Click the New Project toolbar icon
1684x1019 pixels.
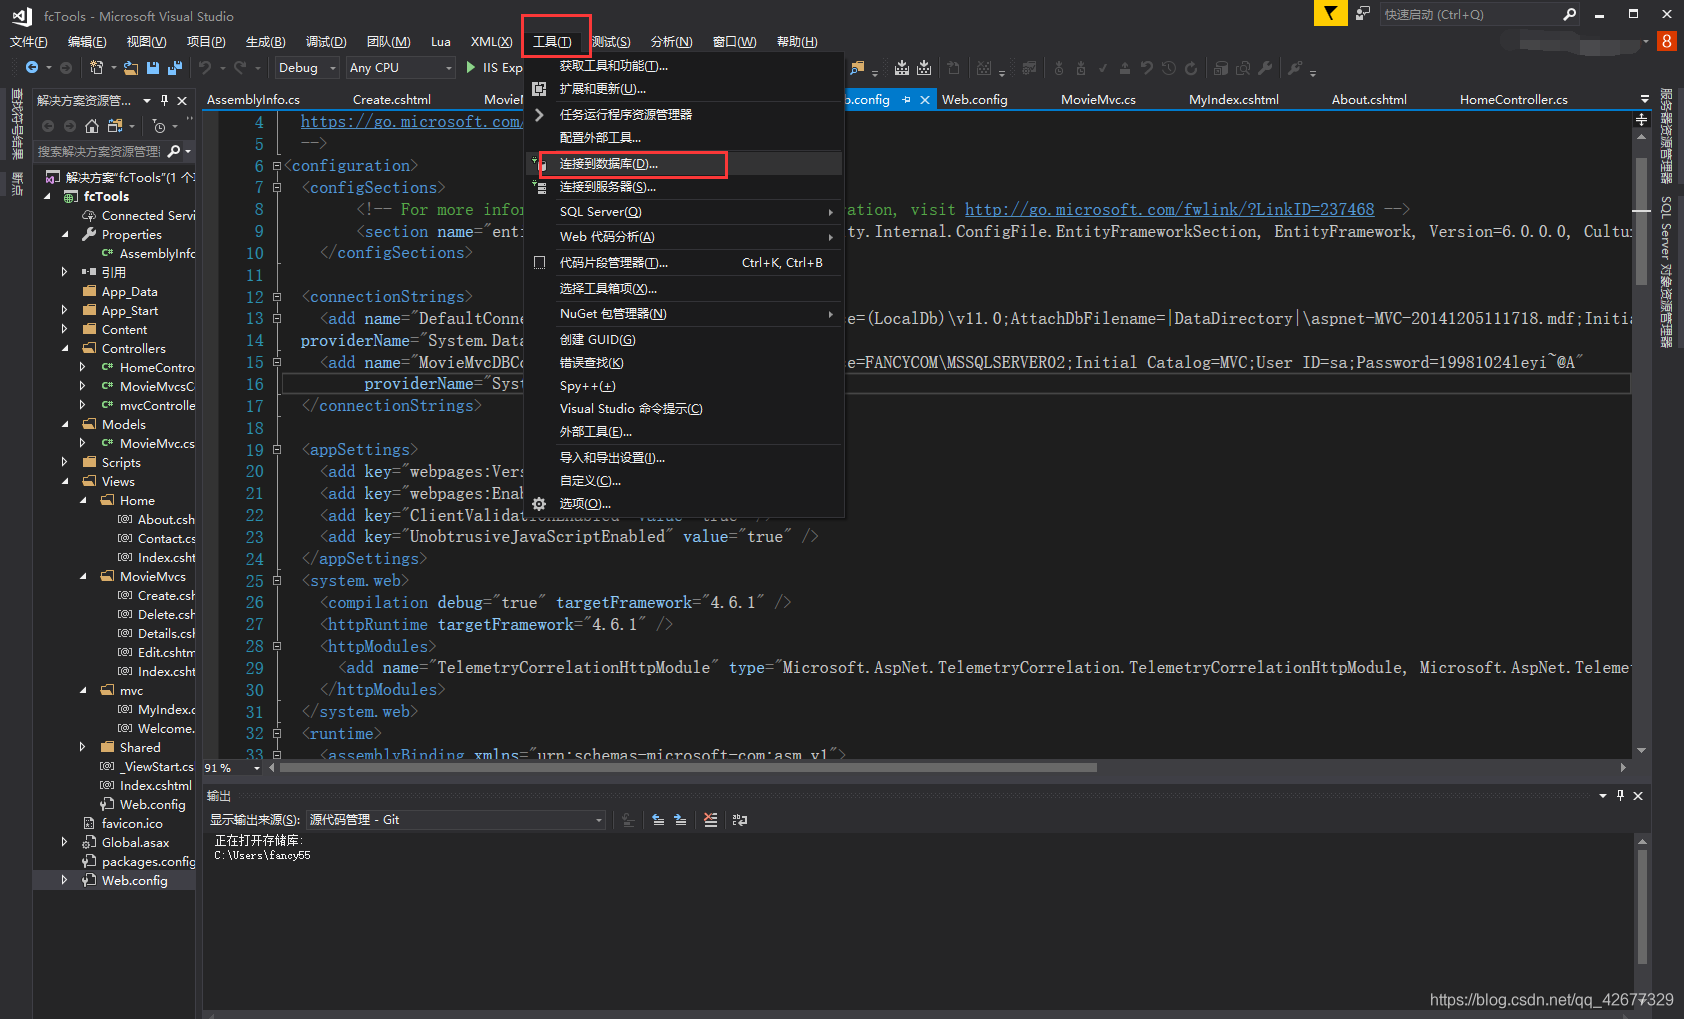coord(96,67)
